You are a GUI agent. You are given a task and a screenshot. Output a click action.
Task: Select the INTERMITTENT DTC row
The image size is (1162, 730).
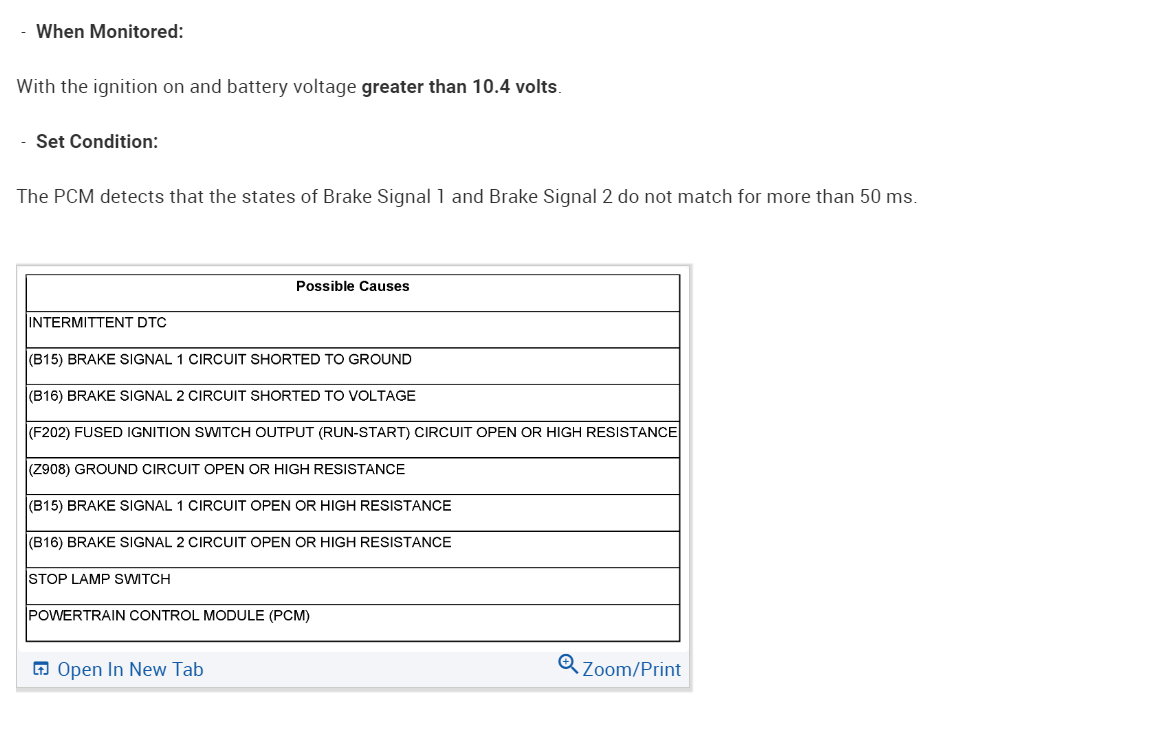[x=98, y=323]
